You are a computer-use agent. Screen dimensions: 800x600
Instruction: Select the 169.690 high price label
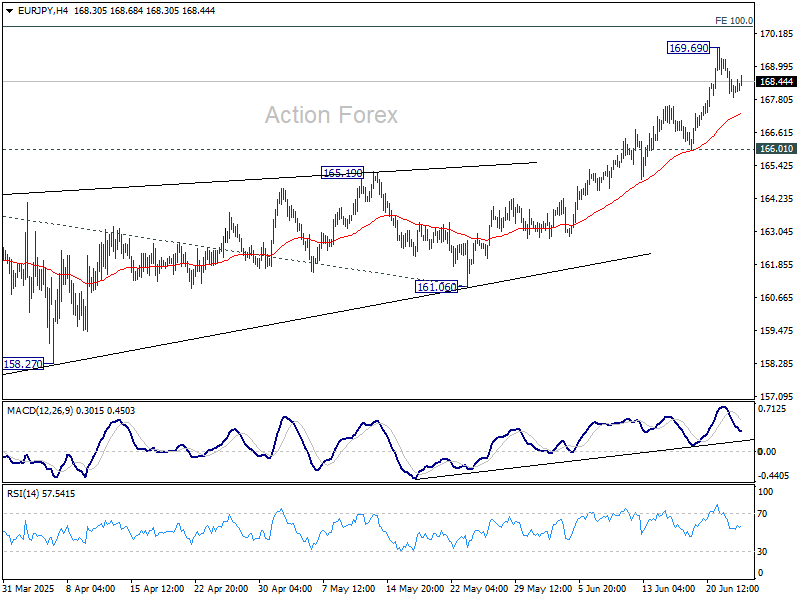pyautogui.click(x=689, y=48)
